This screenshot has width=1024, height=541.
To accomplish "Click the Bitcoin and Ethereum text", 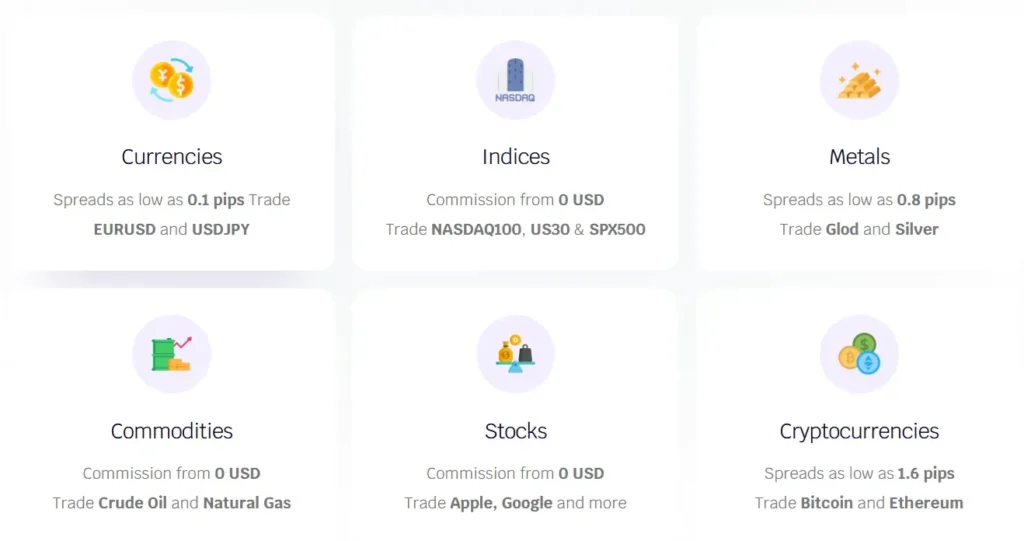I will 881,503.
